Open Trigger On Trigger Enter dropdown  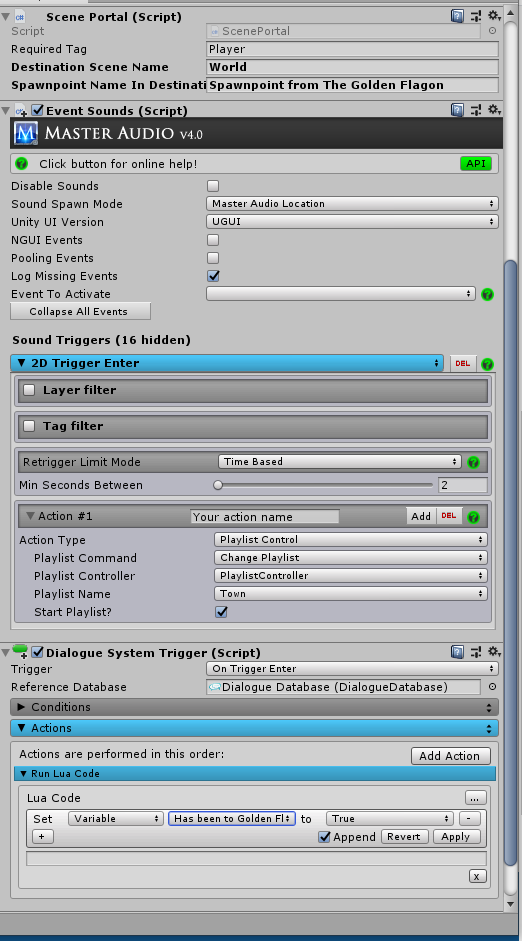tap(352, 669)
